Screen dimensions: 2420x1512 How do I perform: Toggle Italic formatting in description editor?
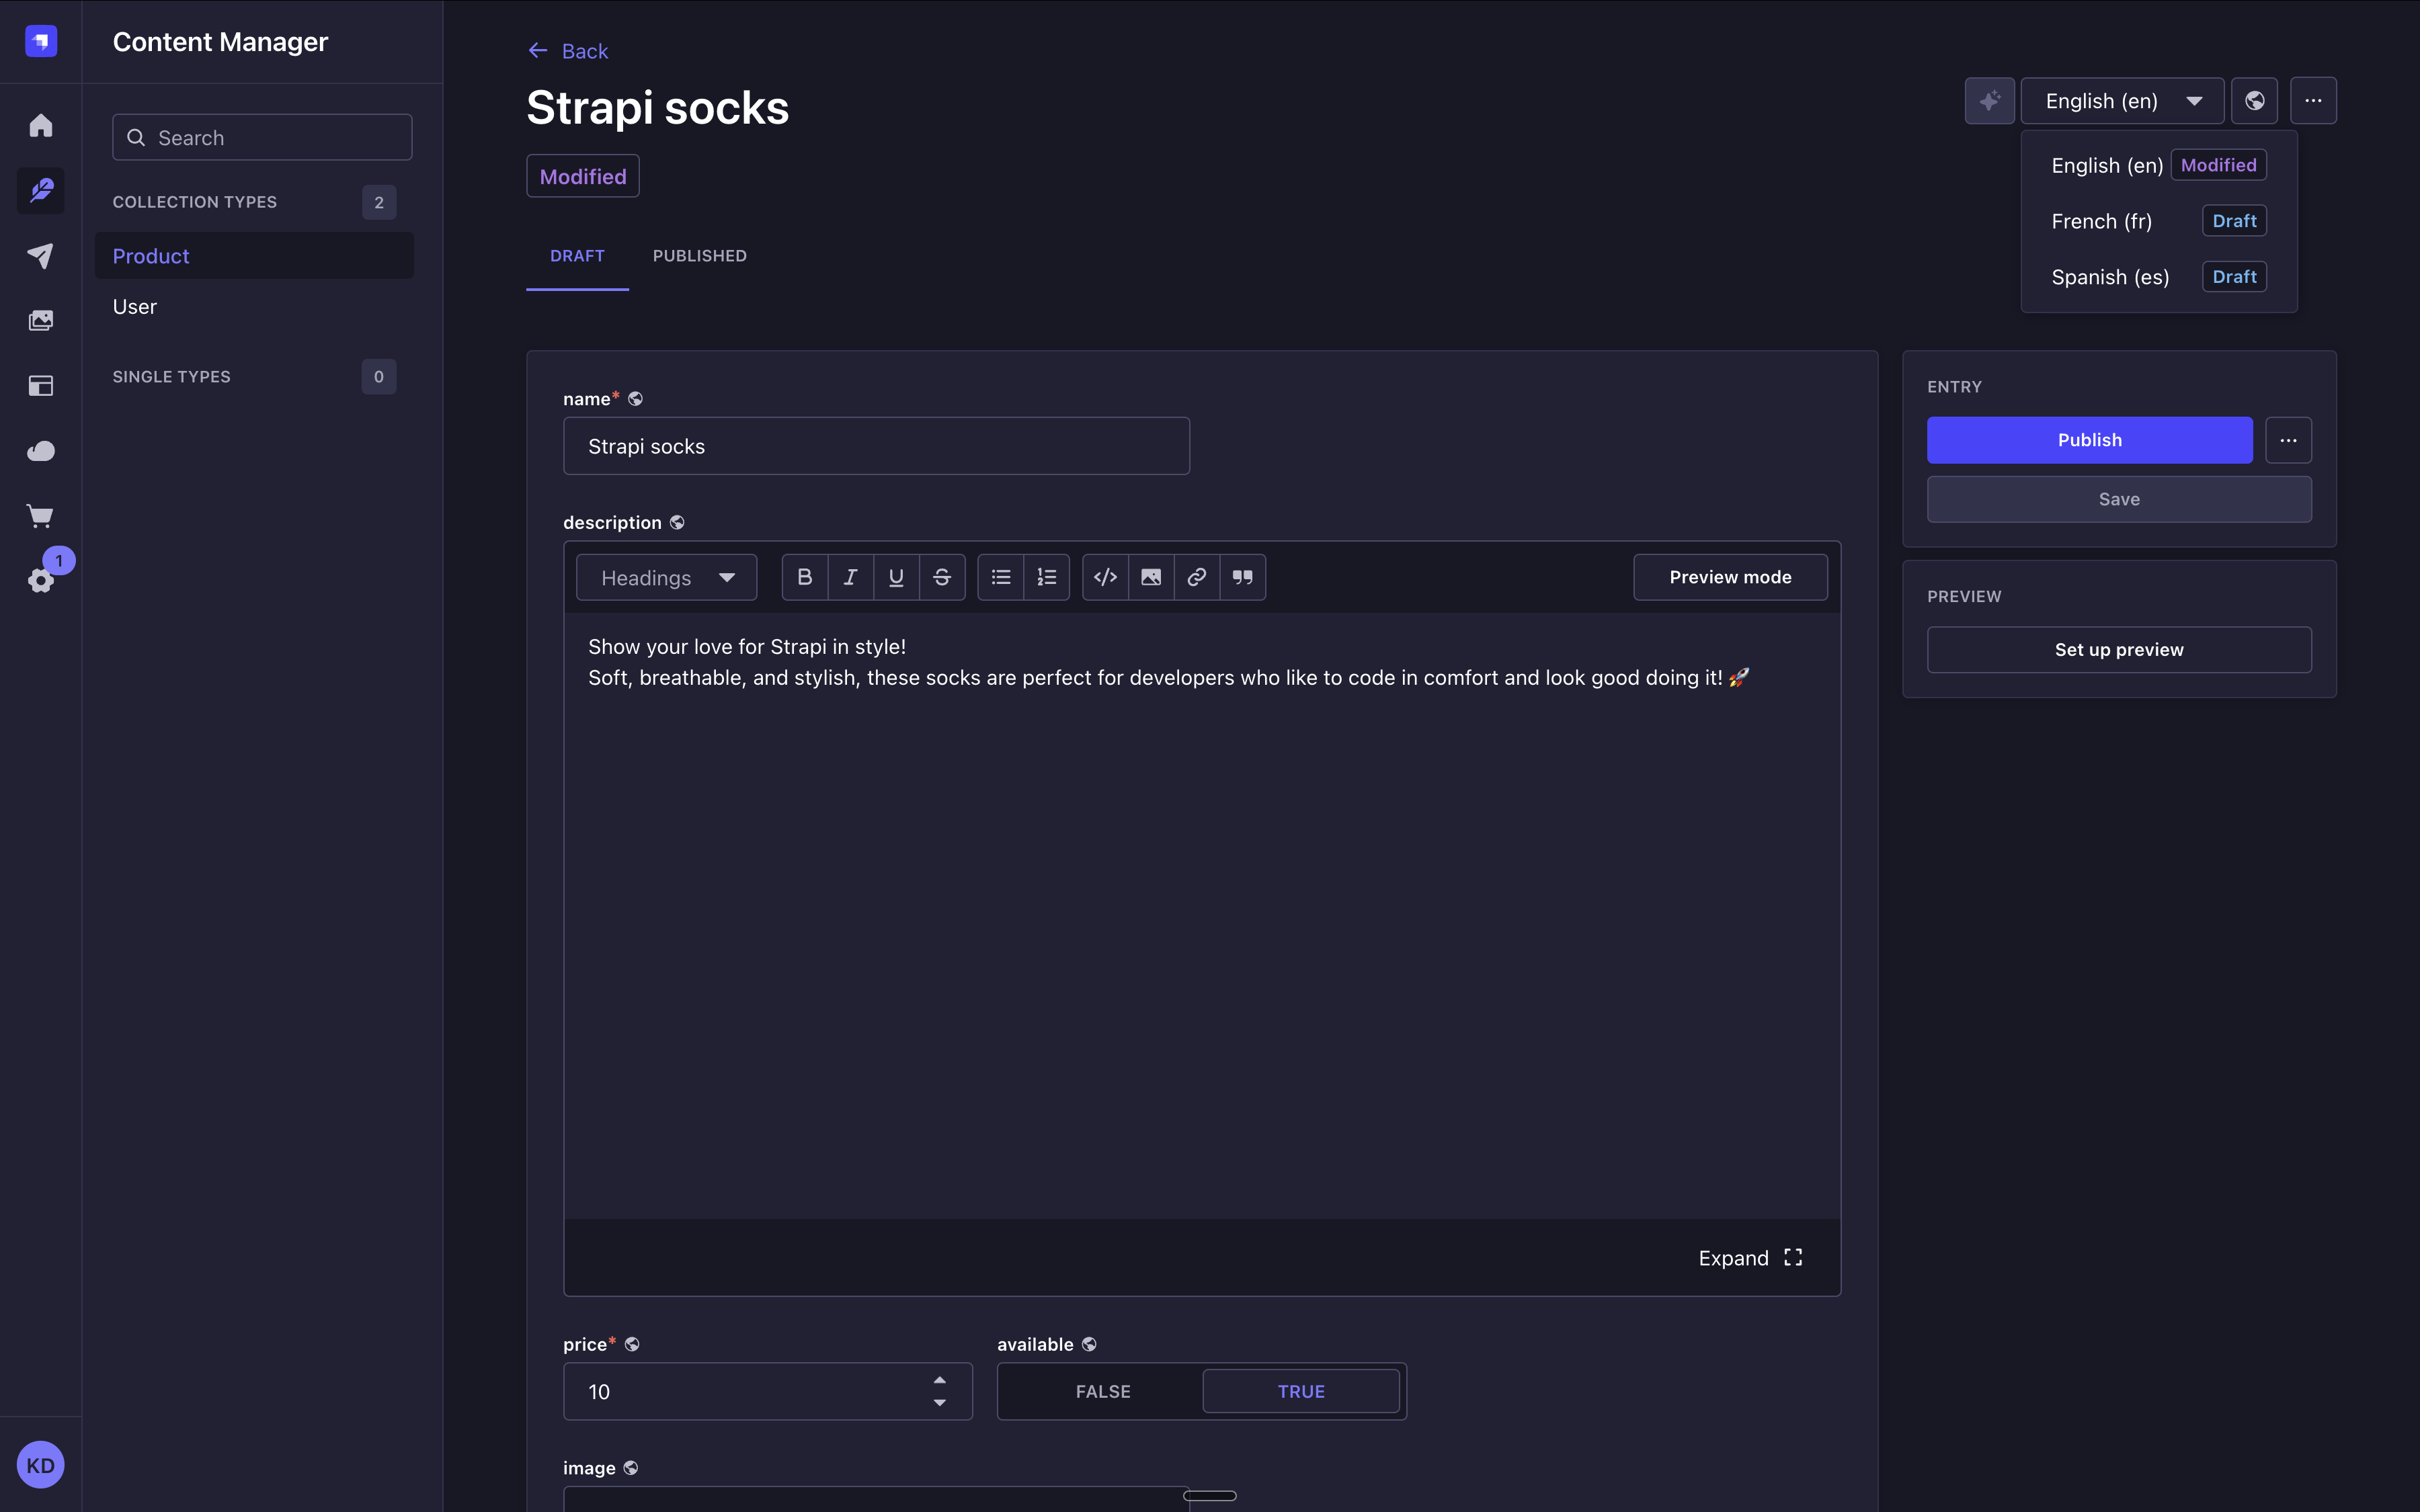click(x=850, y=577)
